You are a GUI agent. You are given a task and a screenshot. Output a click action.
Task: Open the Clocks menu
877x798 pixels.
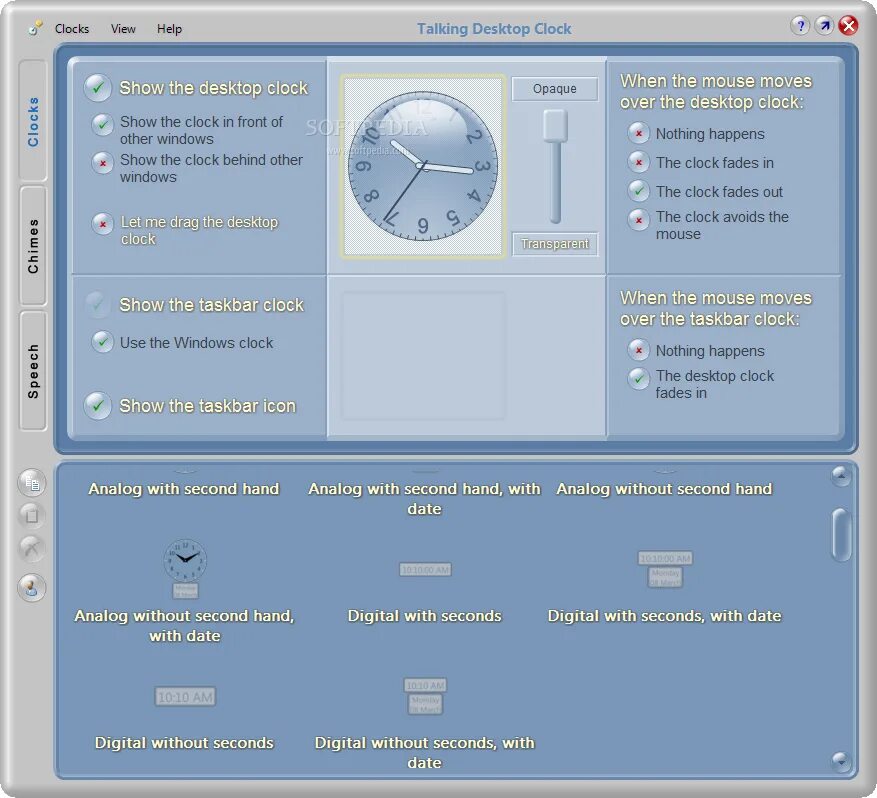72,29
